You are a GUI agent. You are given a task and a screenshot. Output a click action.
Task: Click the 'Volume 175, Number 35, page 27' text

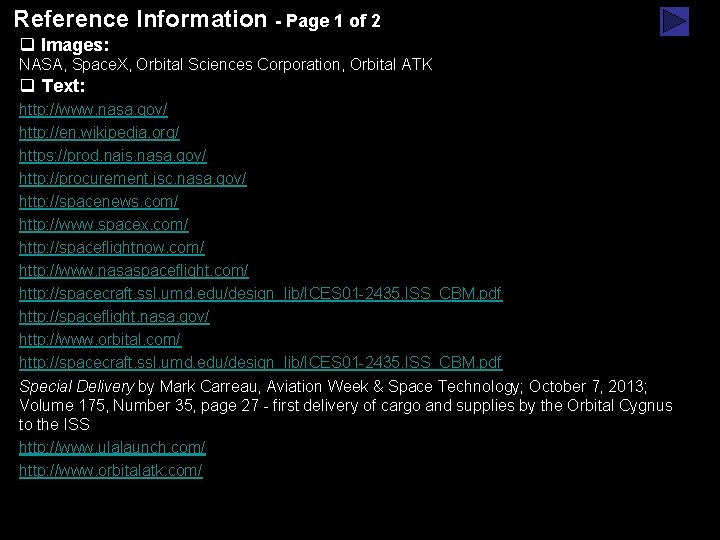pyautogui.click(x=139, y=406)
